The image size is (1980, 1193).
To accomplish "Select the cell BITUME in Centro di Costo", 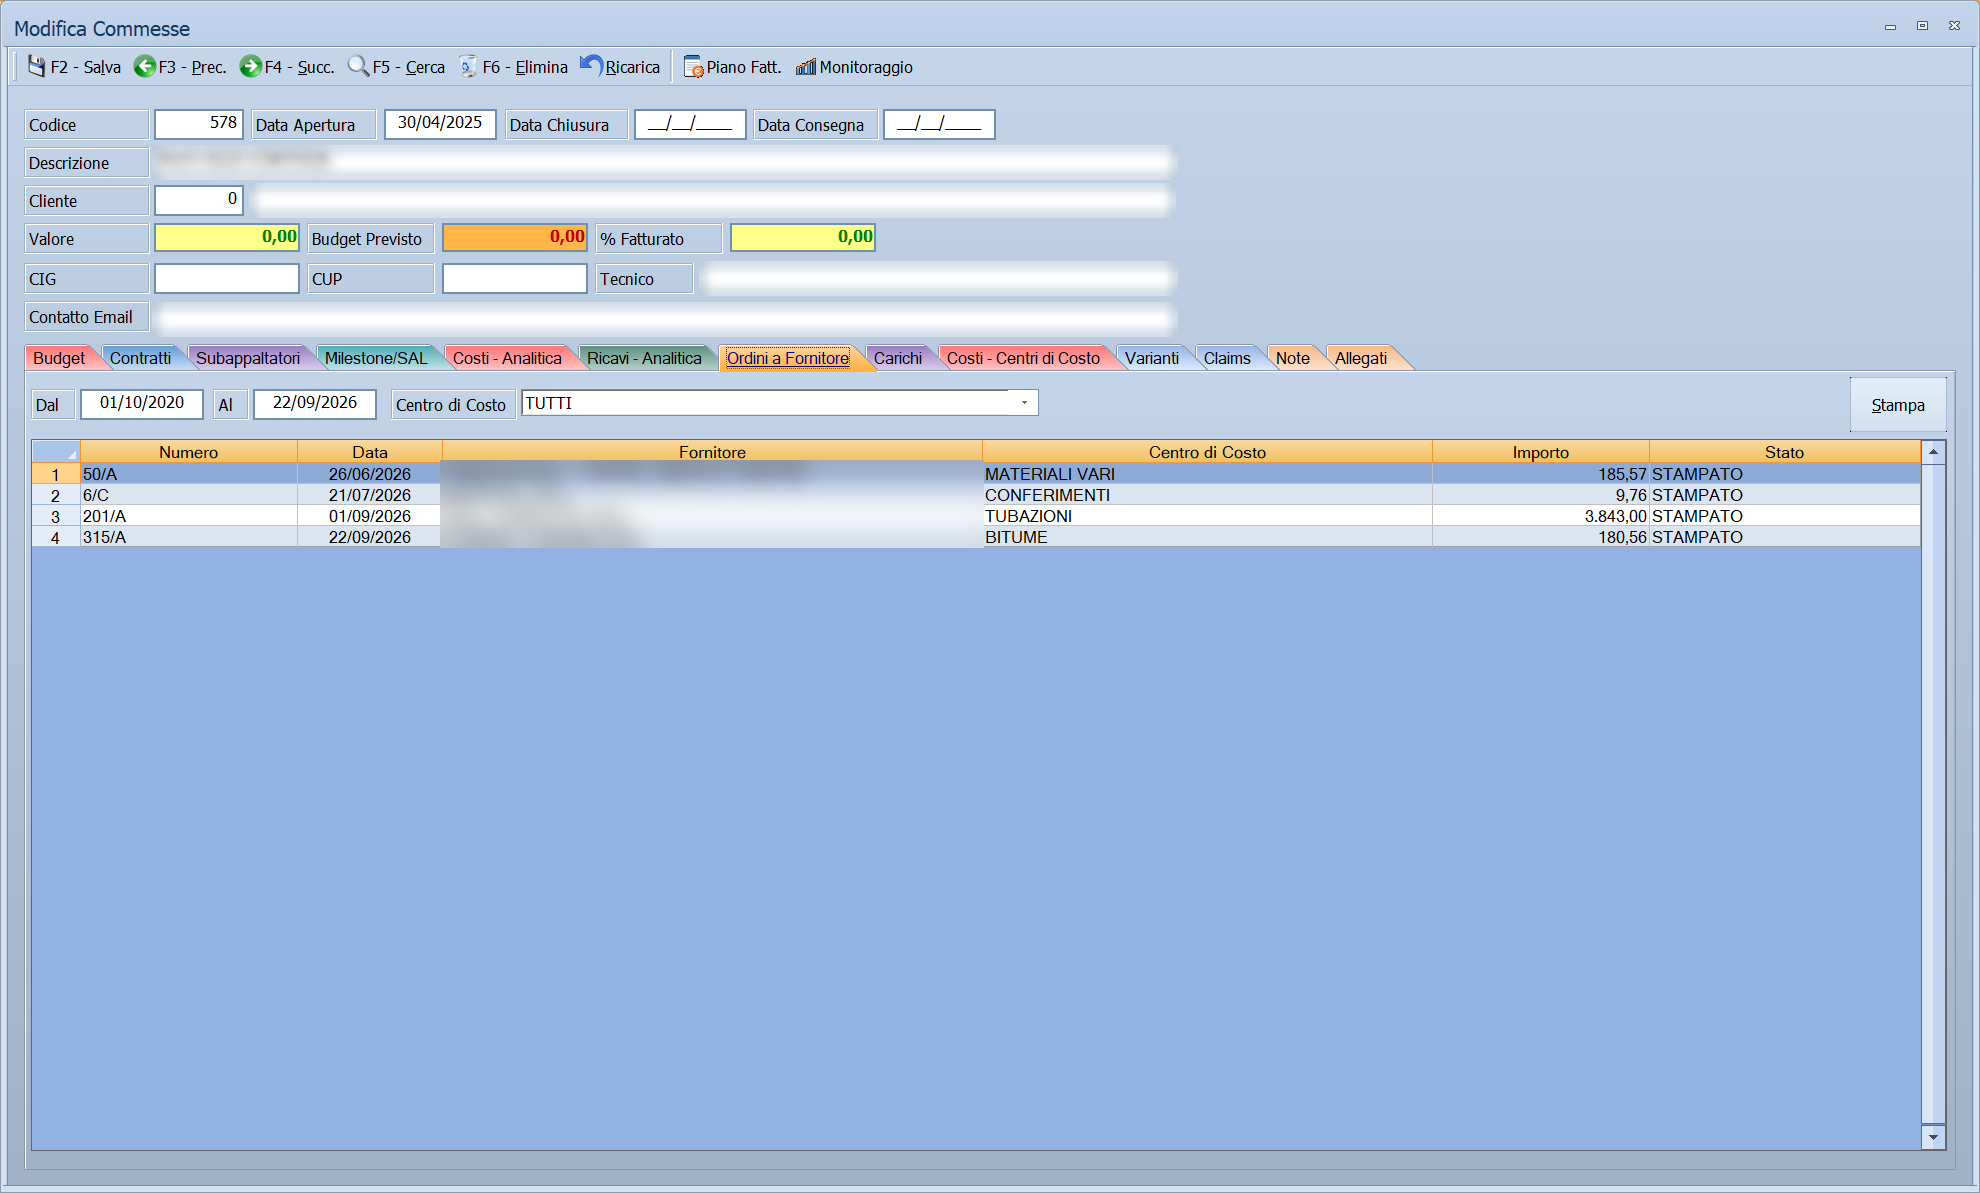I will 1207,537.
